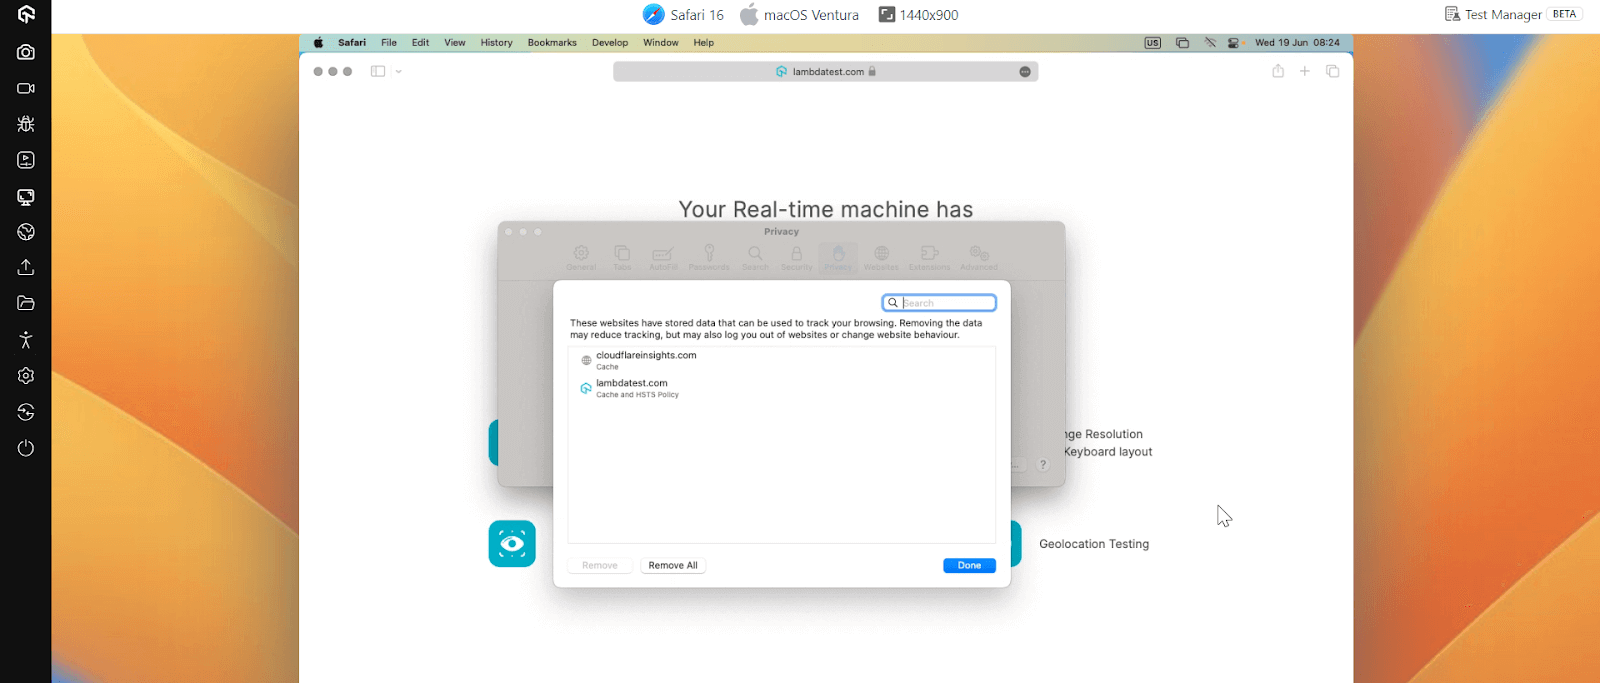Screen dimensions: 1600x683
Task: Toggle the Safari sidebar icon
Action: point(378,71)
